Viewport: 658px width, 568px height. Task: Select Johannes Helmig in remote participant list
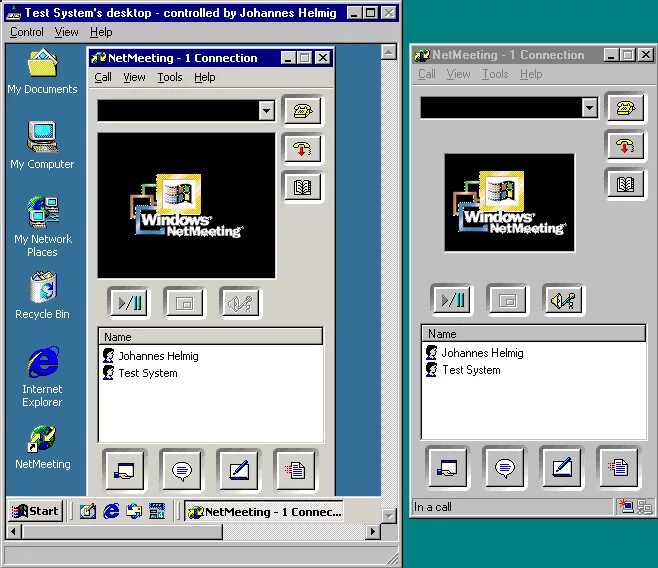coord(151,356)
